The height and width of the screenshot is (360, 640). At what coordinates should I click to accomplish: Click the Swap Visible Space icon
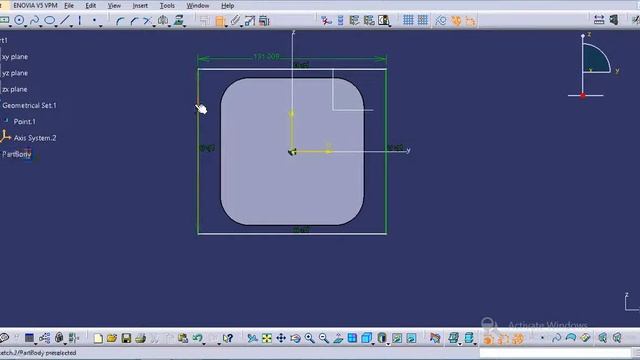[x=411, y=338]
